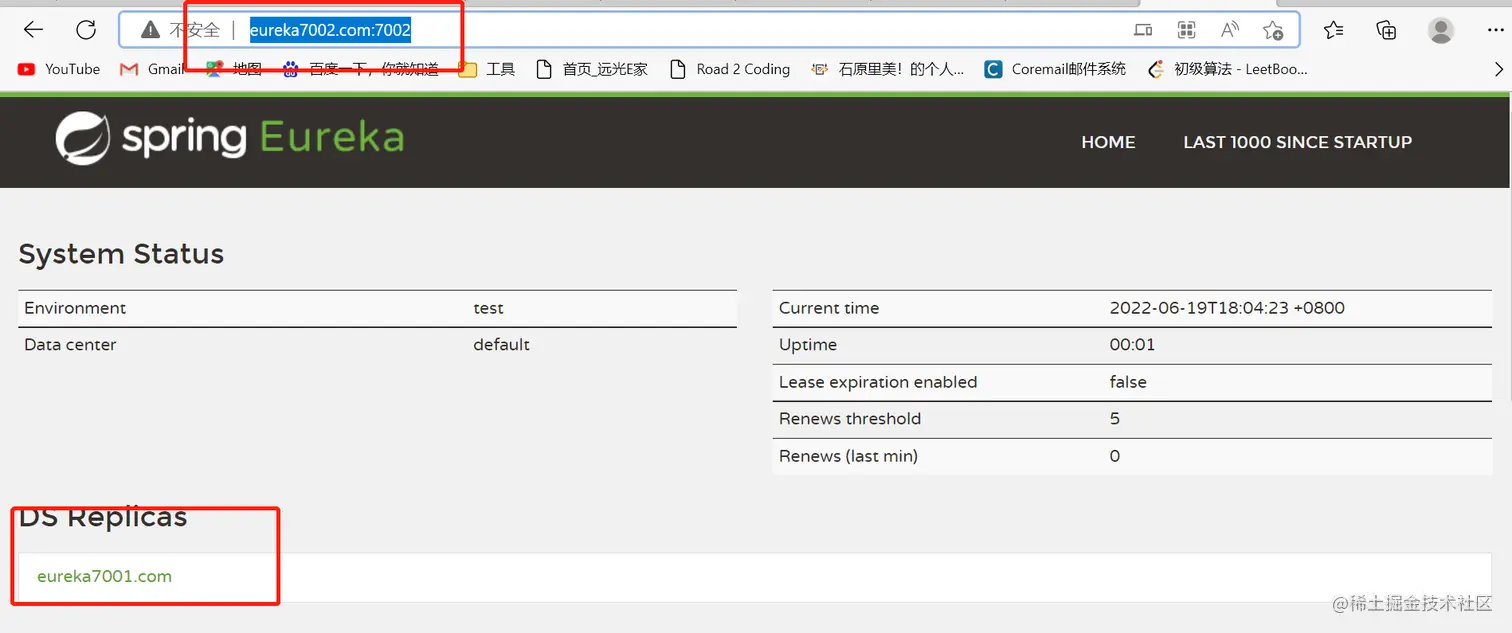Open the Coremail邮件系统 bookmark
The width and height of the screenshot is (1512, 633).
click(x=1055, y=69)
